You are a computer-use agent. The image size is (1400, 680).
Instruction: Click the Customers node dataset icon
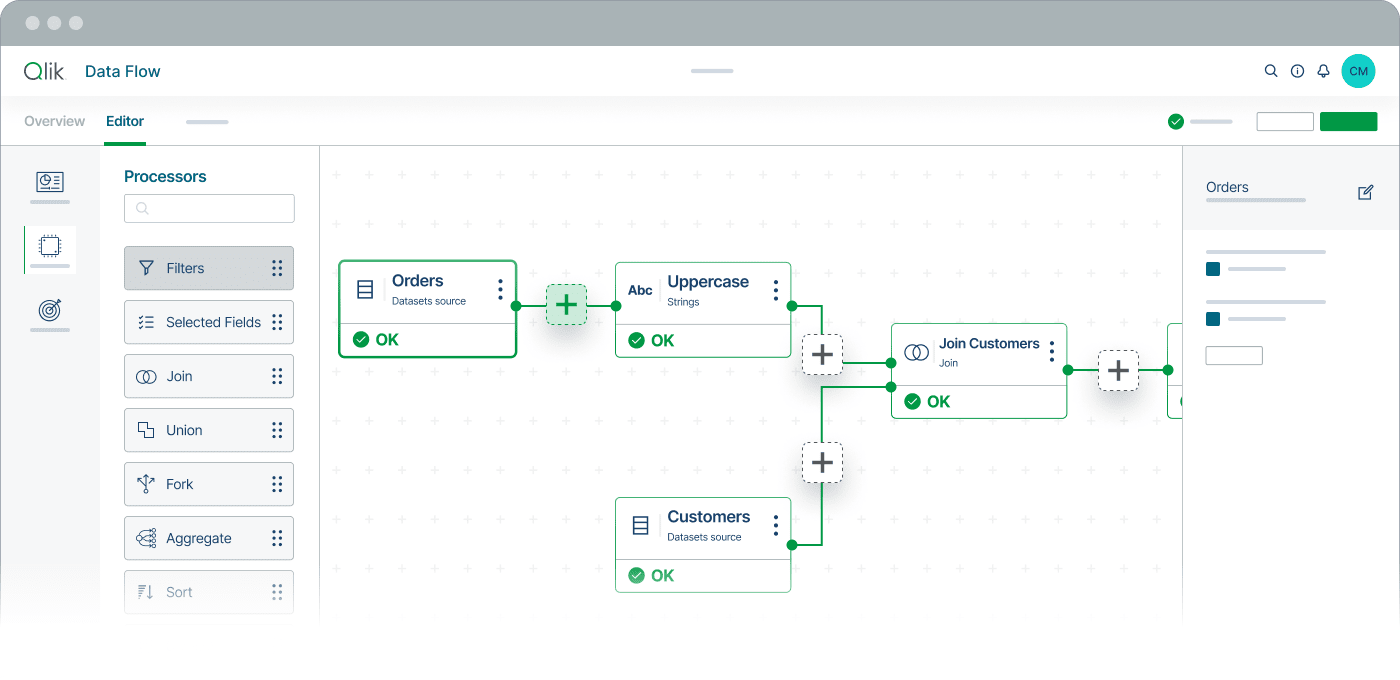(641, 525)
